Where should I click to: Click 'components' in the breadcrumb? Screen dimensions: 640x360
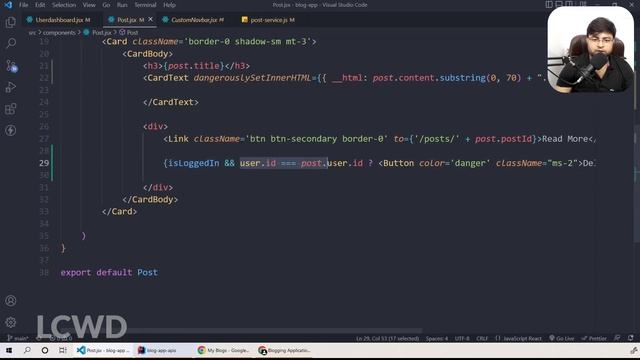click(59, 32)
